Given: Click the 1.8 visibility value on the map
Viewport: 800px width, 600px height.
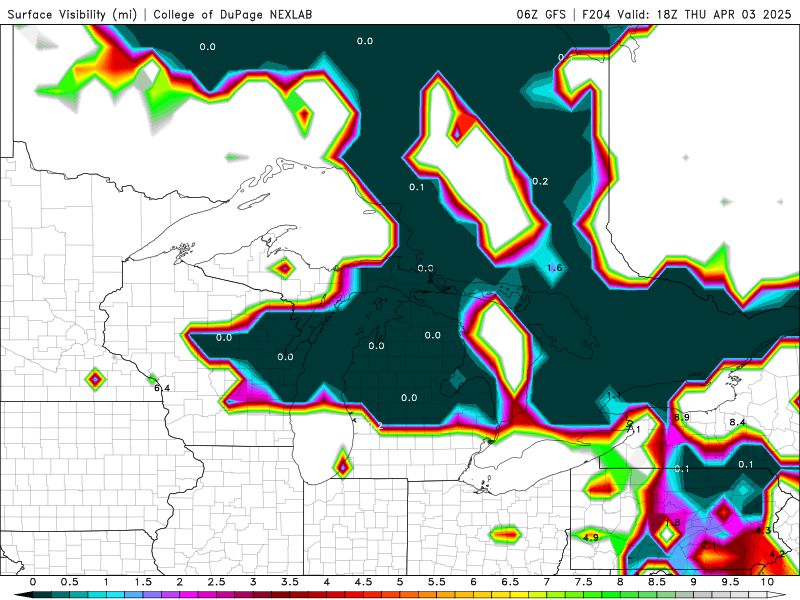Looking at the screenshot, I should (x=672, y=522).
